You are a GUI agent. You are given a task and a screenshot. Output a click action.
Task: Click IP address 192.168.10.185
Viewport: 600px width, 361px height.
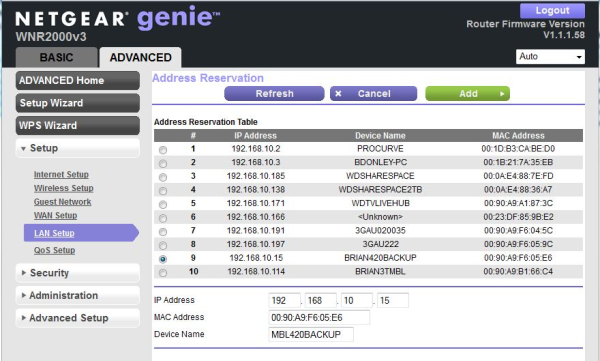pyautogui.click(x=256, y=176)
